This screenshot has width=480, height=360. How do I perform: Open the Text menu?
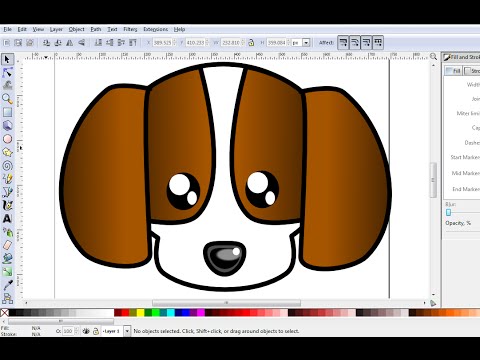click(112, 29)
